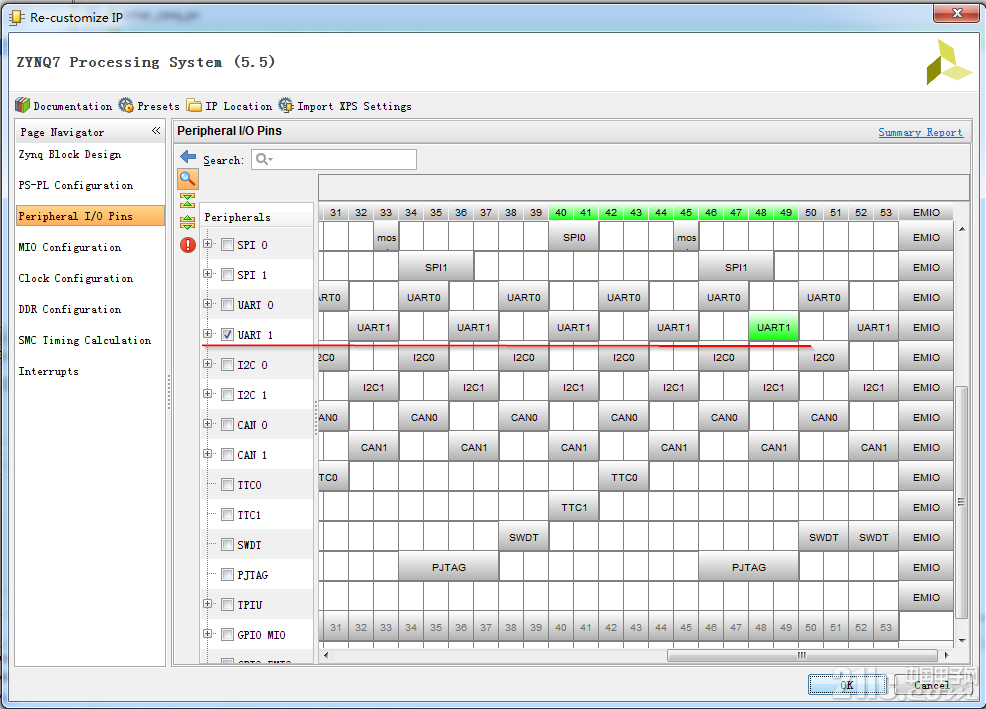Select the EMIO button in the PJTAG row
This screenshot has height=709, width=986.
pos(926,567)
